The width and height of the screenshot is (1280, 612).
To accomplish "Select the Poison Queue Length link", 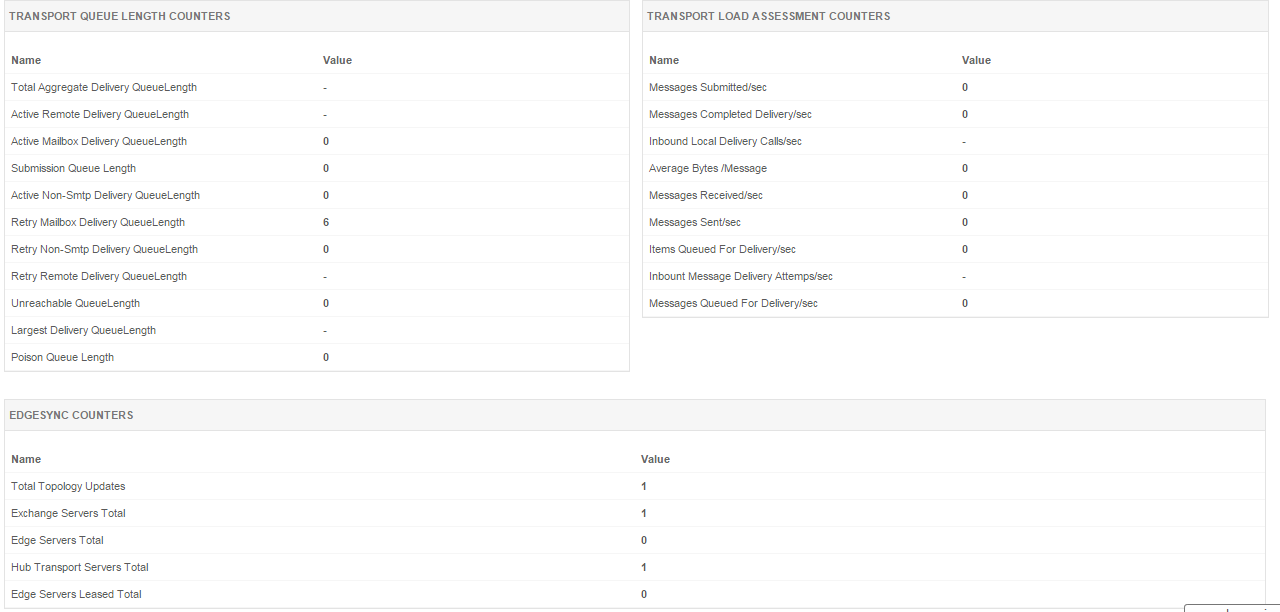I will coord(62,358).
